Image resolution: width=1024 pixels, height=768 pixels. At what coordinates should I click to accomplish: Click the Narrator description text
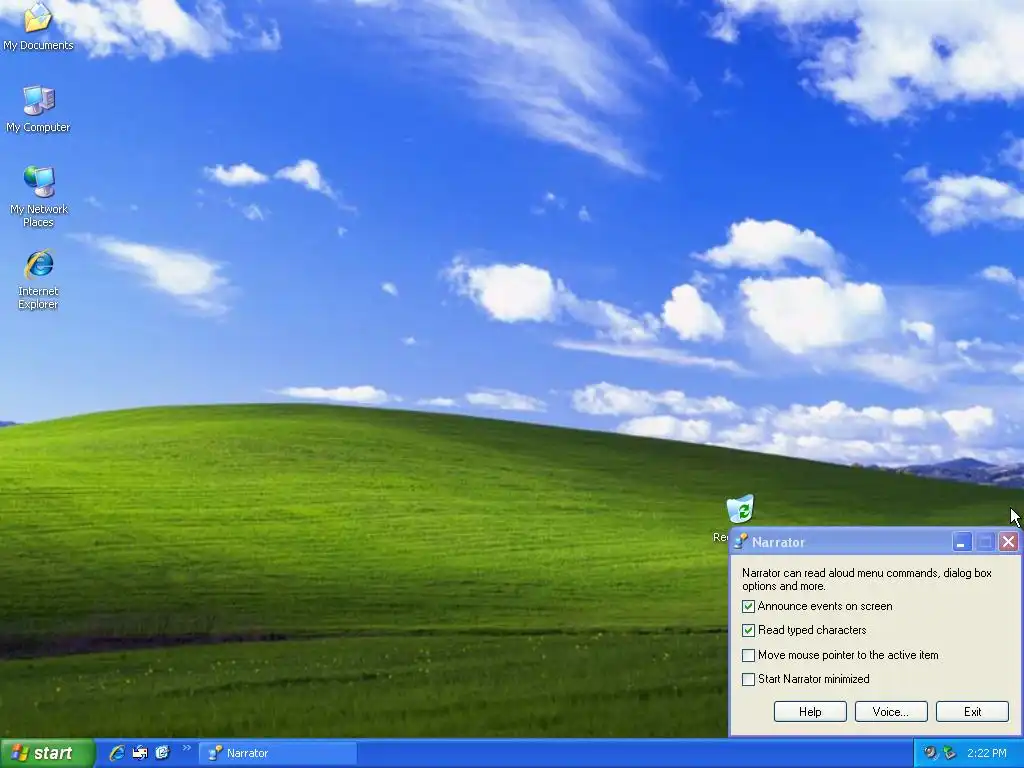click(867, 579)
